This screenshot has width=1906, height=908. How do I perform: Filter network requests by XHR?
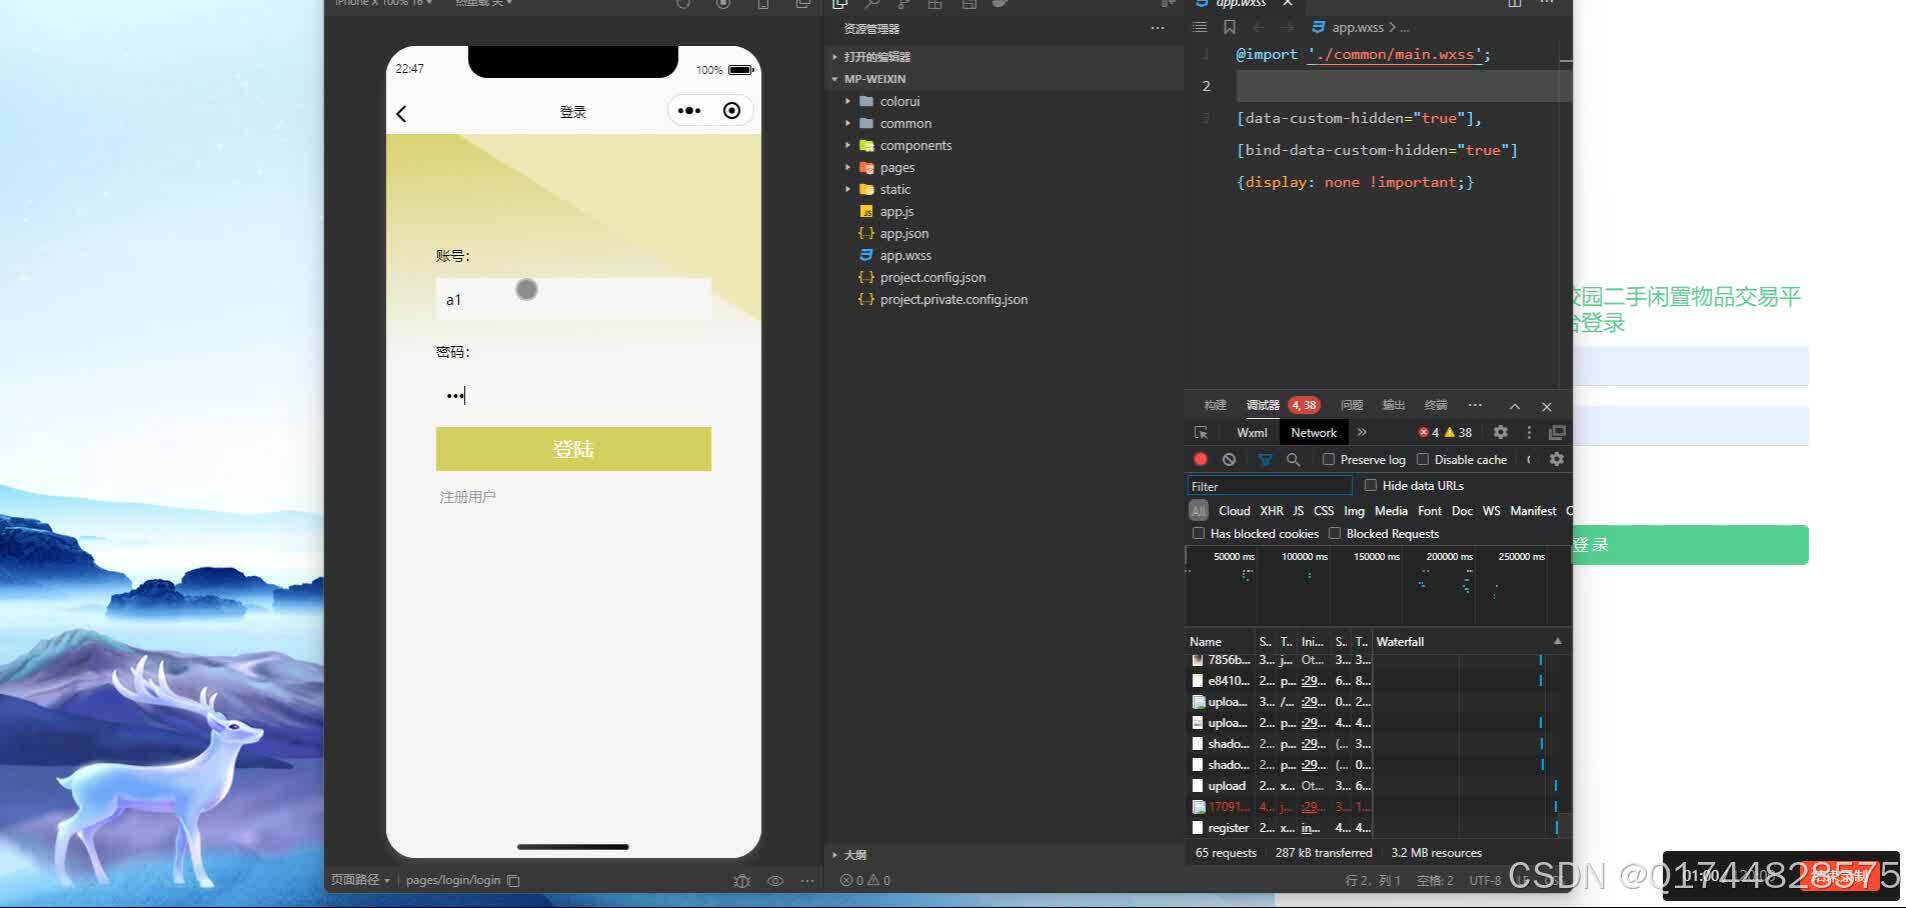tap(1271, 511)
